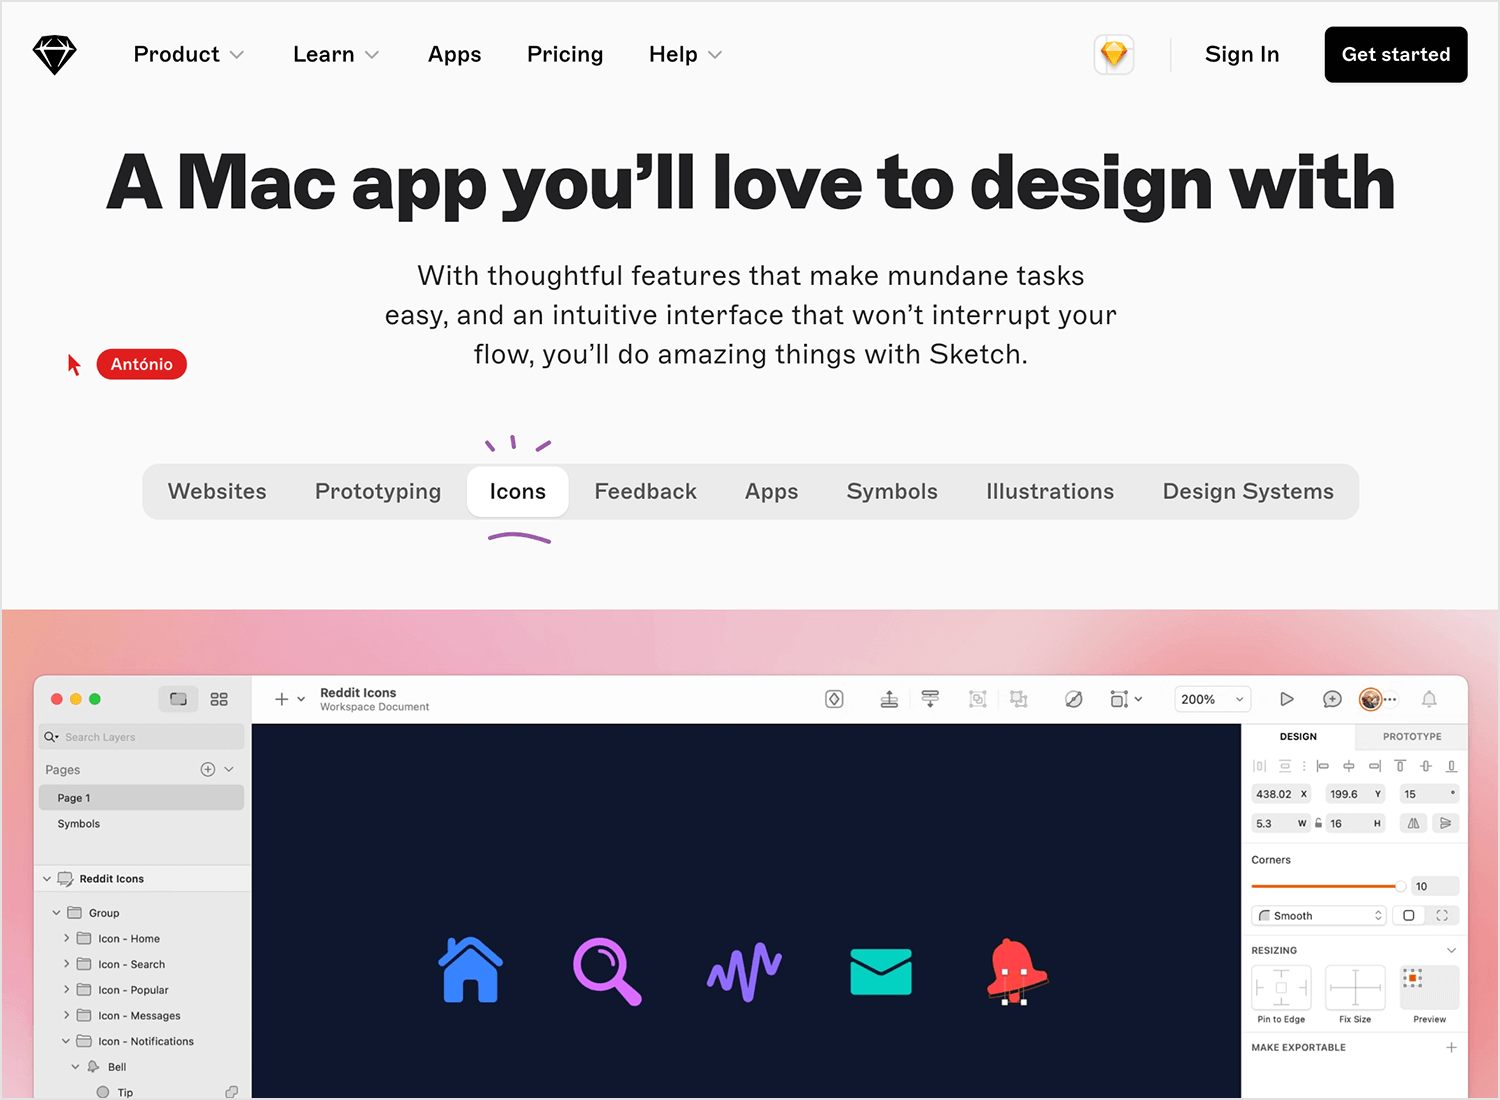Screen dimensions: 1500x1100
Task: Toggle the Pin to Edge control
Action: tap(1281, 987)
